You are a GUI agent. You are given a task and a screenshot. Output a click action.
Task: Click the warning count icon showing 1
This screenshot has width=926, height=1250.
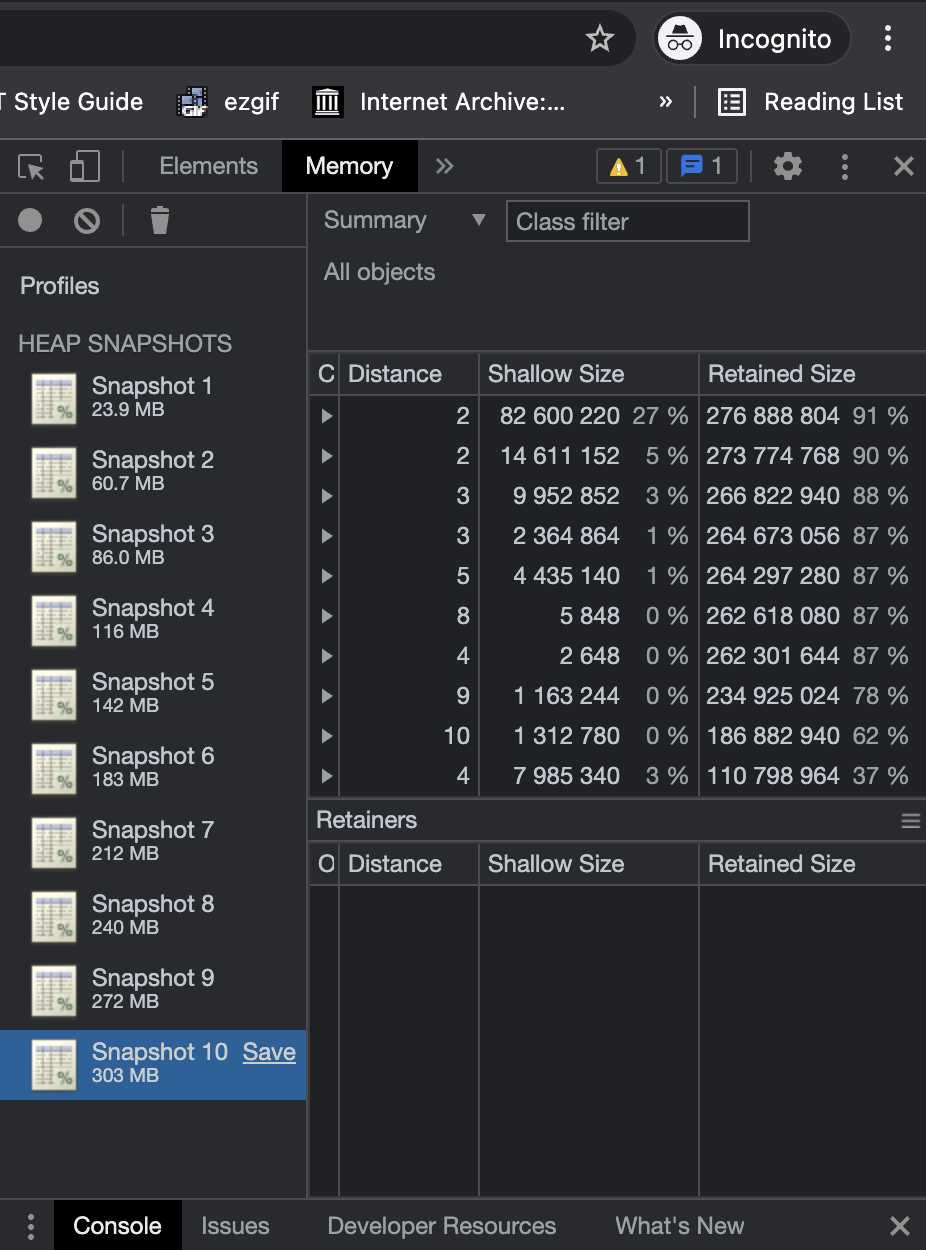628,166
